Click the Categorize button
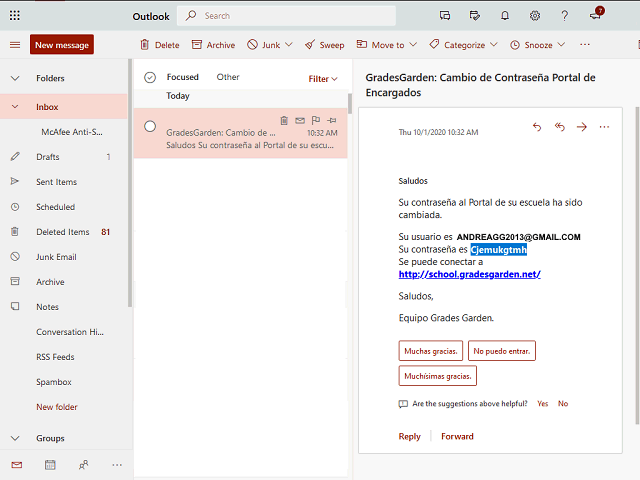640x480 pixels. tap(457, 44)
